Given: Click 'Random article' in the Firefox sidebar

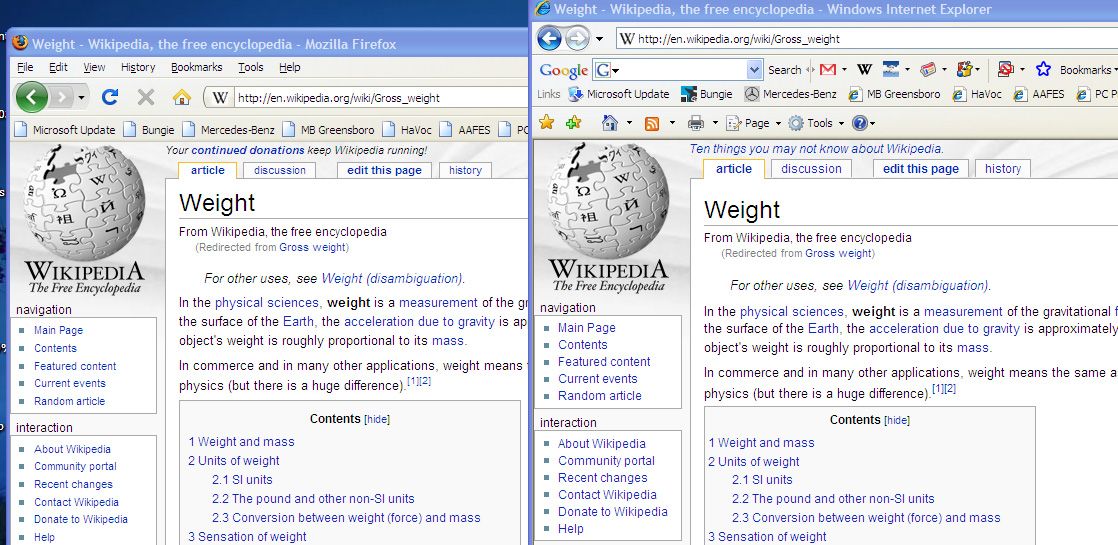Looking at the screenshot, I should click(x=69, y=401).
